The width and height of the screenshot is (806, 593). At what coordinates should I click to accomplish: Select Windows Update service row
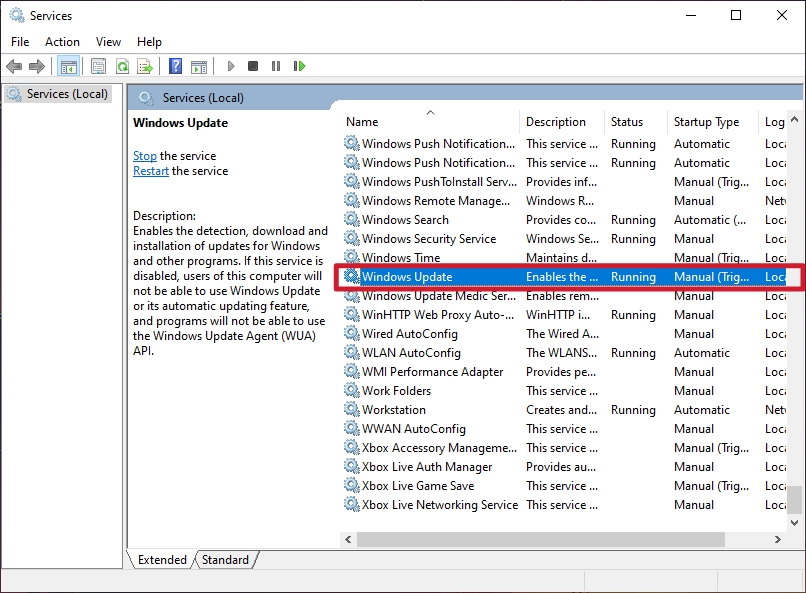pos(565,276)
